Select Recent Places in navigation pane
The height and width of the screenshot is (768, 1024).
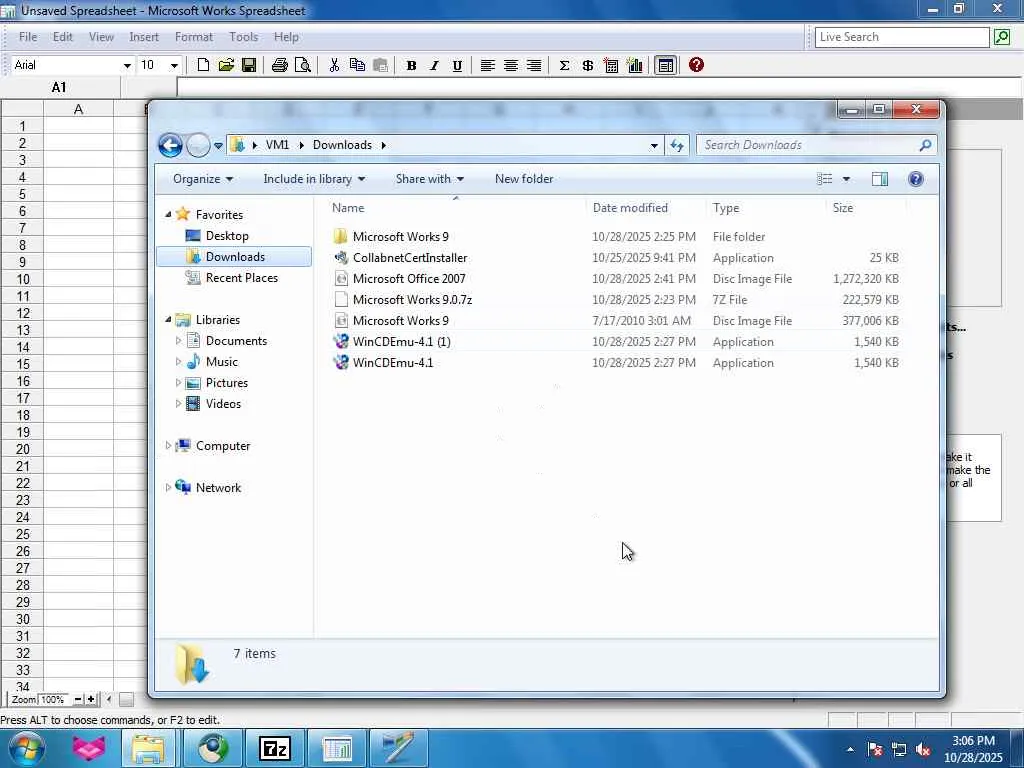pos(241,278)
